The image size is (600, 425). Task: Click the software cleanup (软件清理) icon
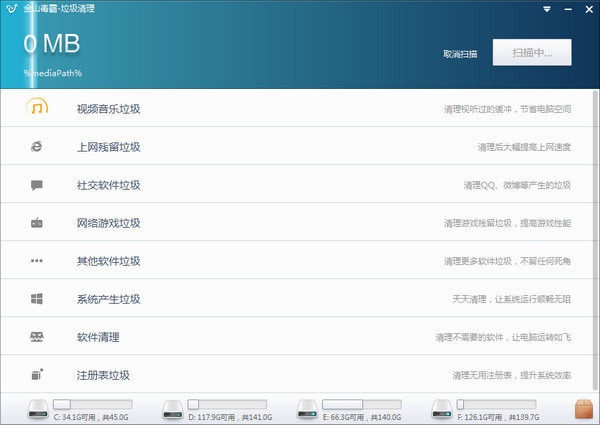[x=37, y=337]
